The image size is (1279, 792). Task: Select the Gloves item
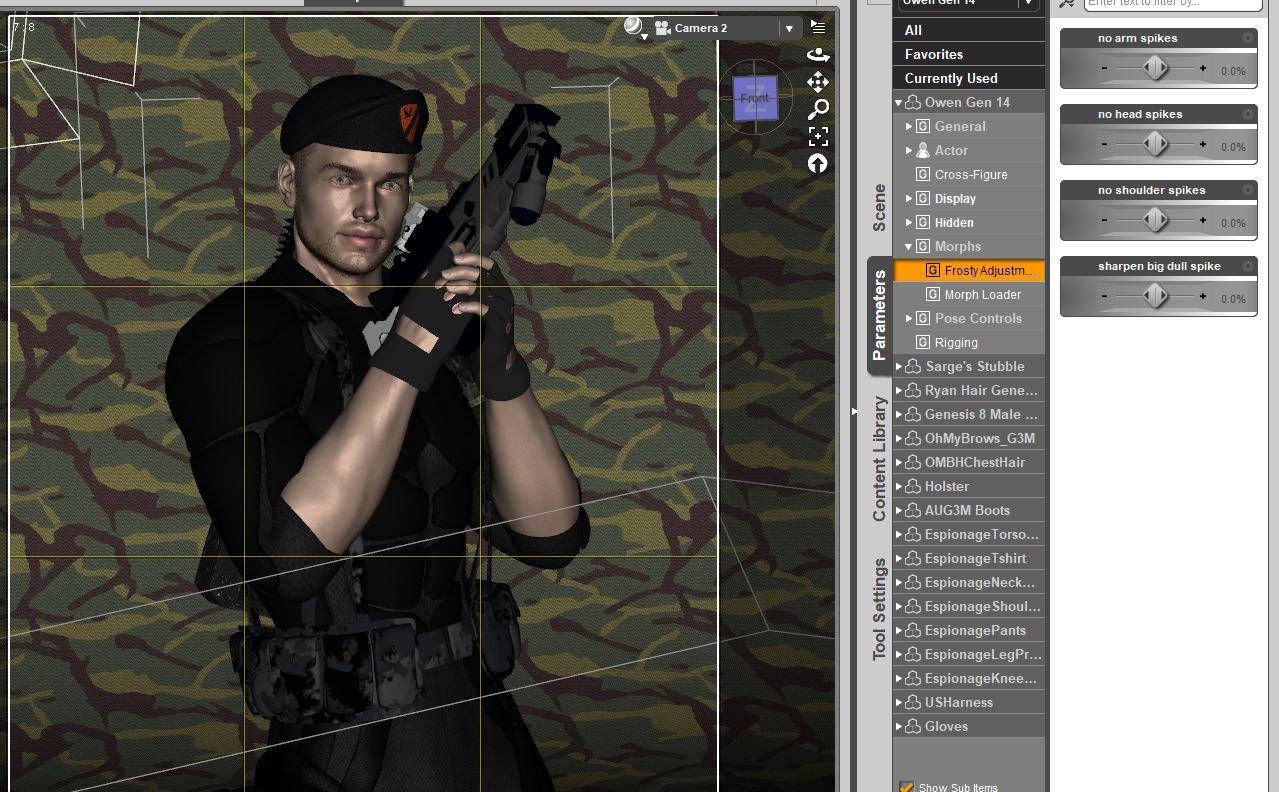969,726
